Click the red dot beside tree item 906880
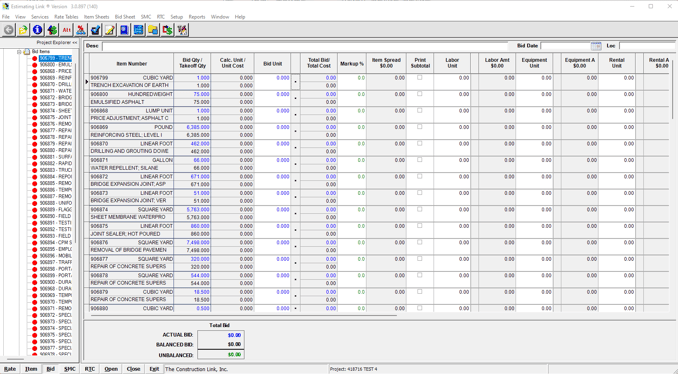 coord(35,150)
